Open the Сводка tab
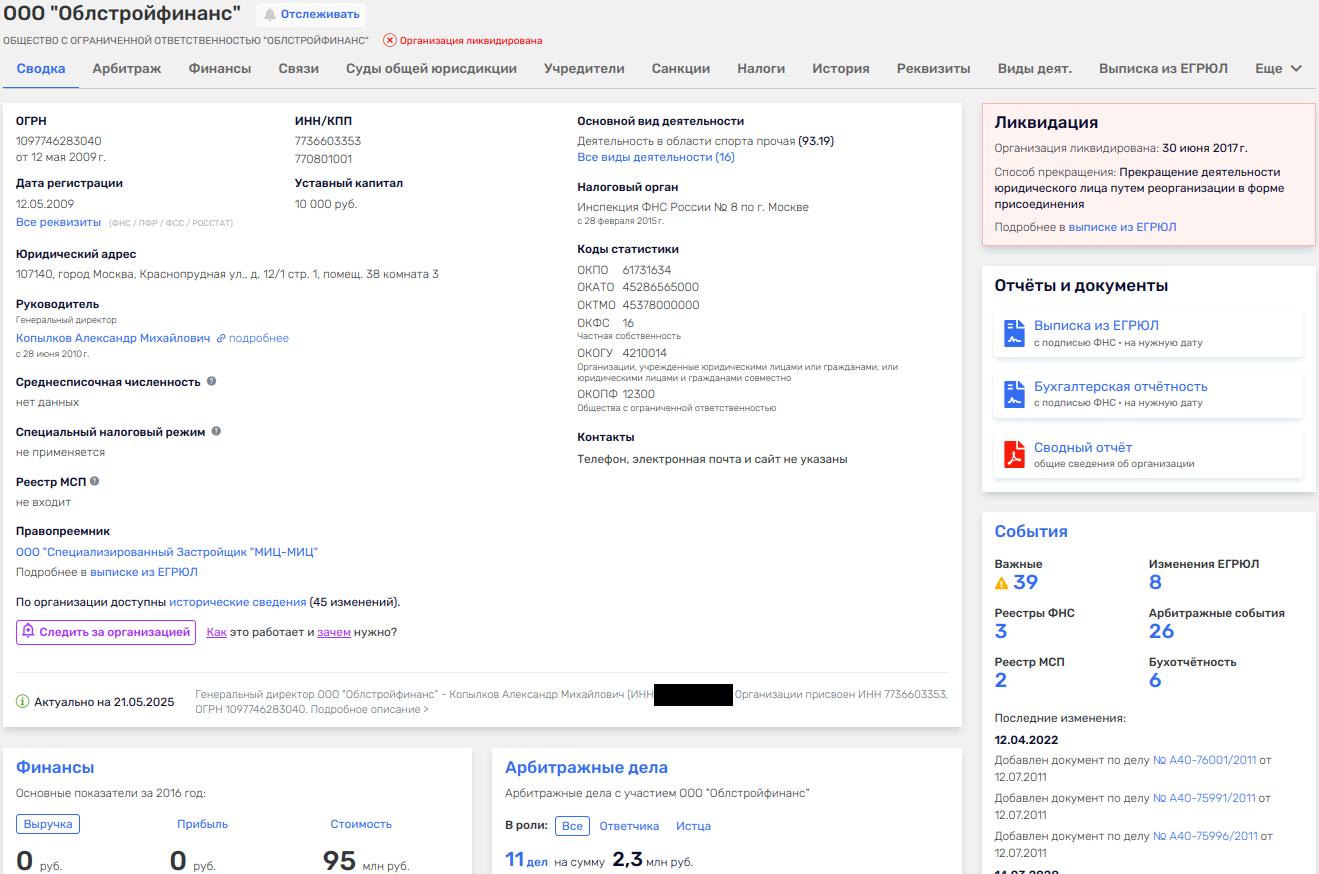1319x874 pixels. click(x=41, y=69)
